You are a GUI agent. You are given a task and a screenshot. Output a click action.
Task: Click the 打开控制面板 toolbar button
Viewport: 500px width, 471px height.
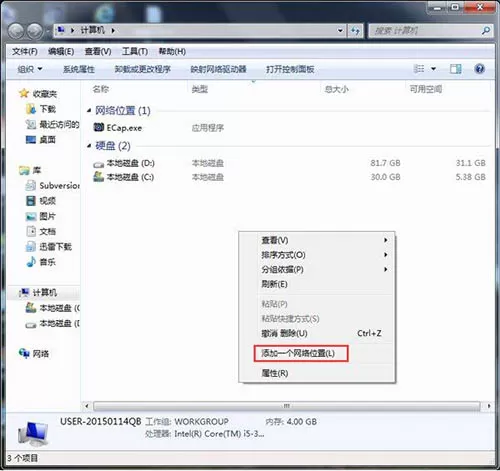(x=290, y=69)
